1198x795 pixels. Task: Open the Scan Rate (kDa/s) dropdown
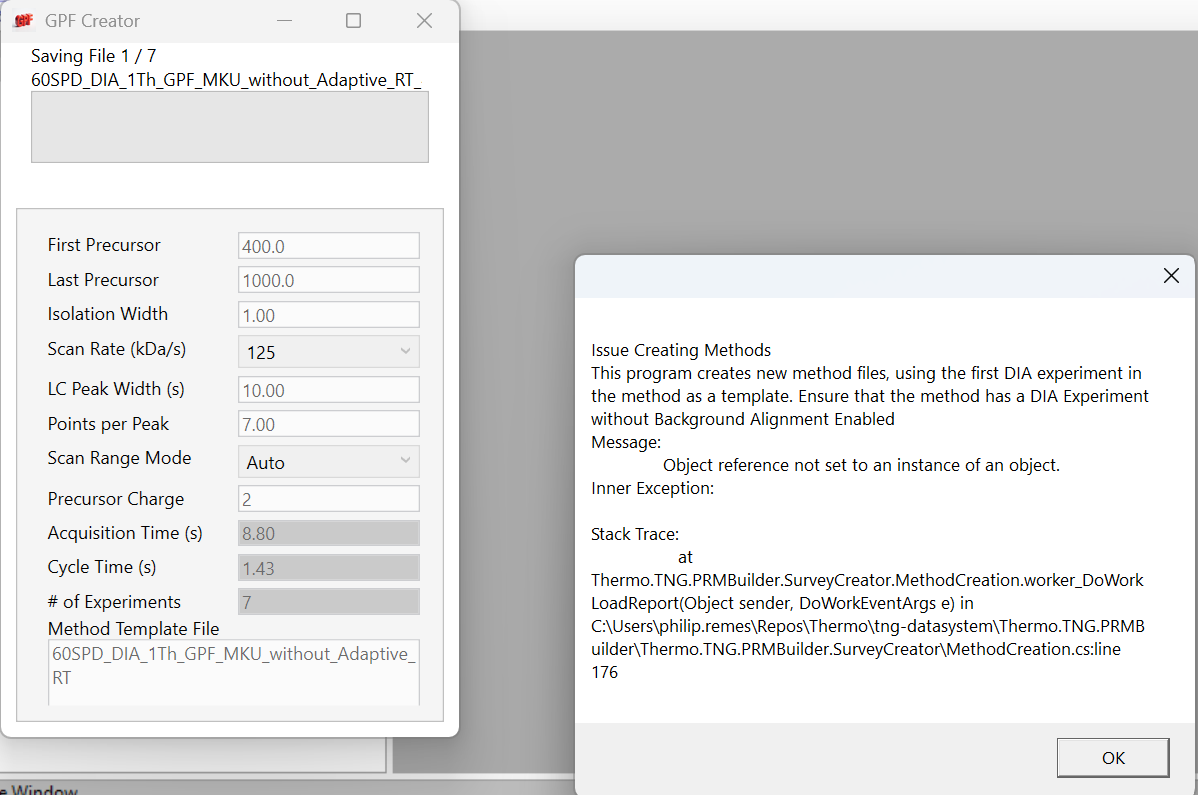(x=328, y=352)
